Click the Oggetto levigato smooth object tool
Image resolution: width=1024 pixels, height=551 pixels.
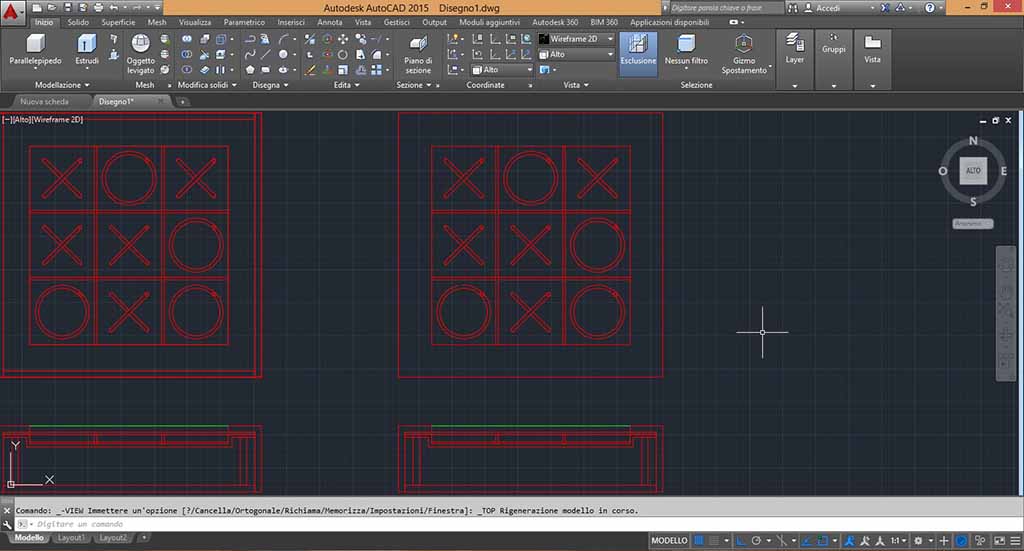coord(140,54)
